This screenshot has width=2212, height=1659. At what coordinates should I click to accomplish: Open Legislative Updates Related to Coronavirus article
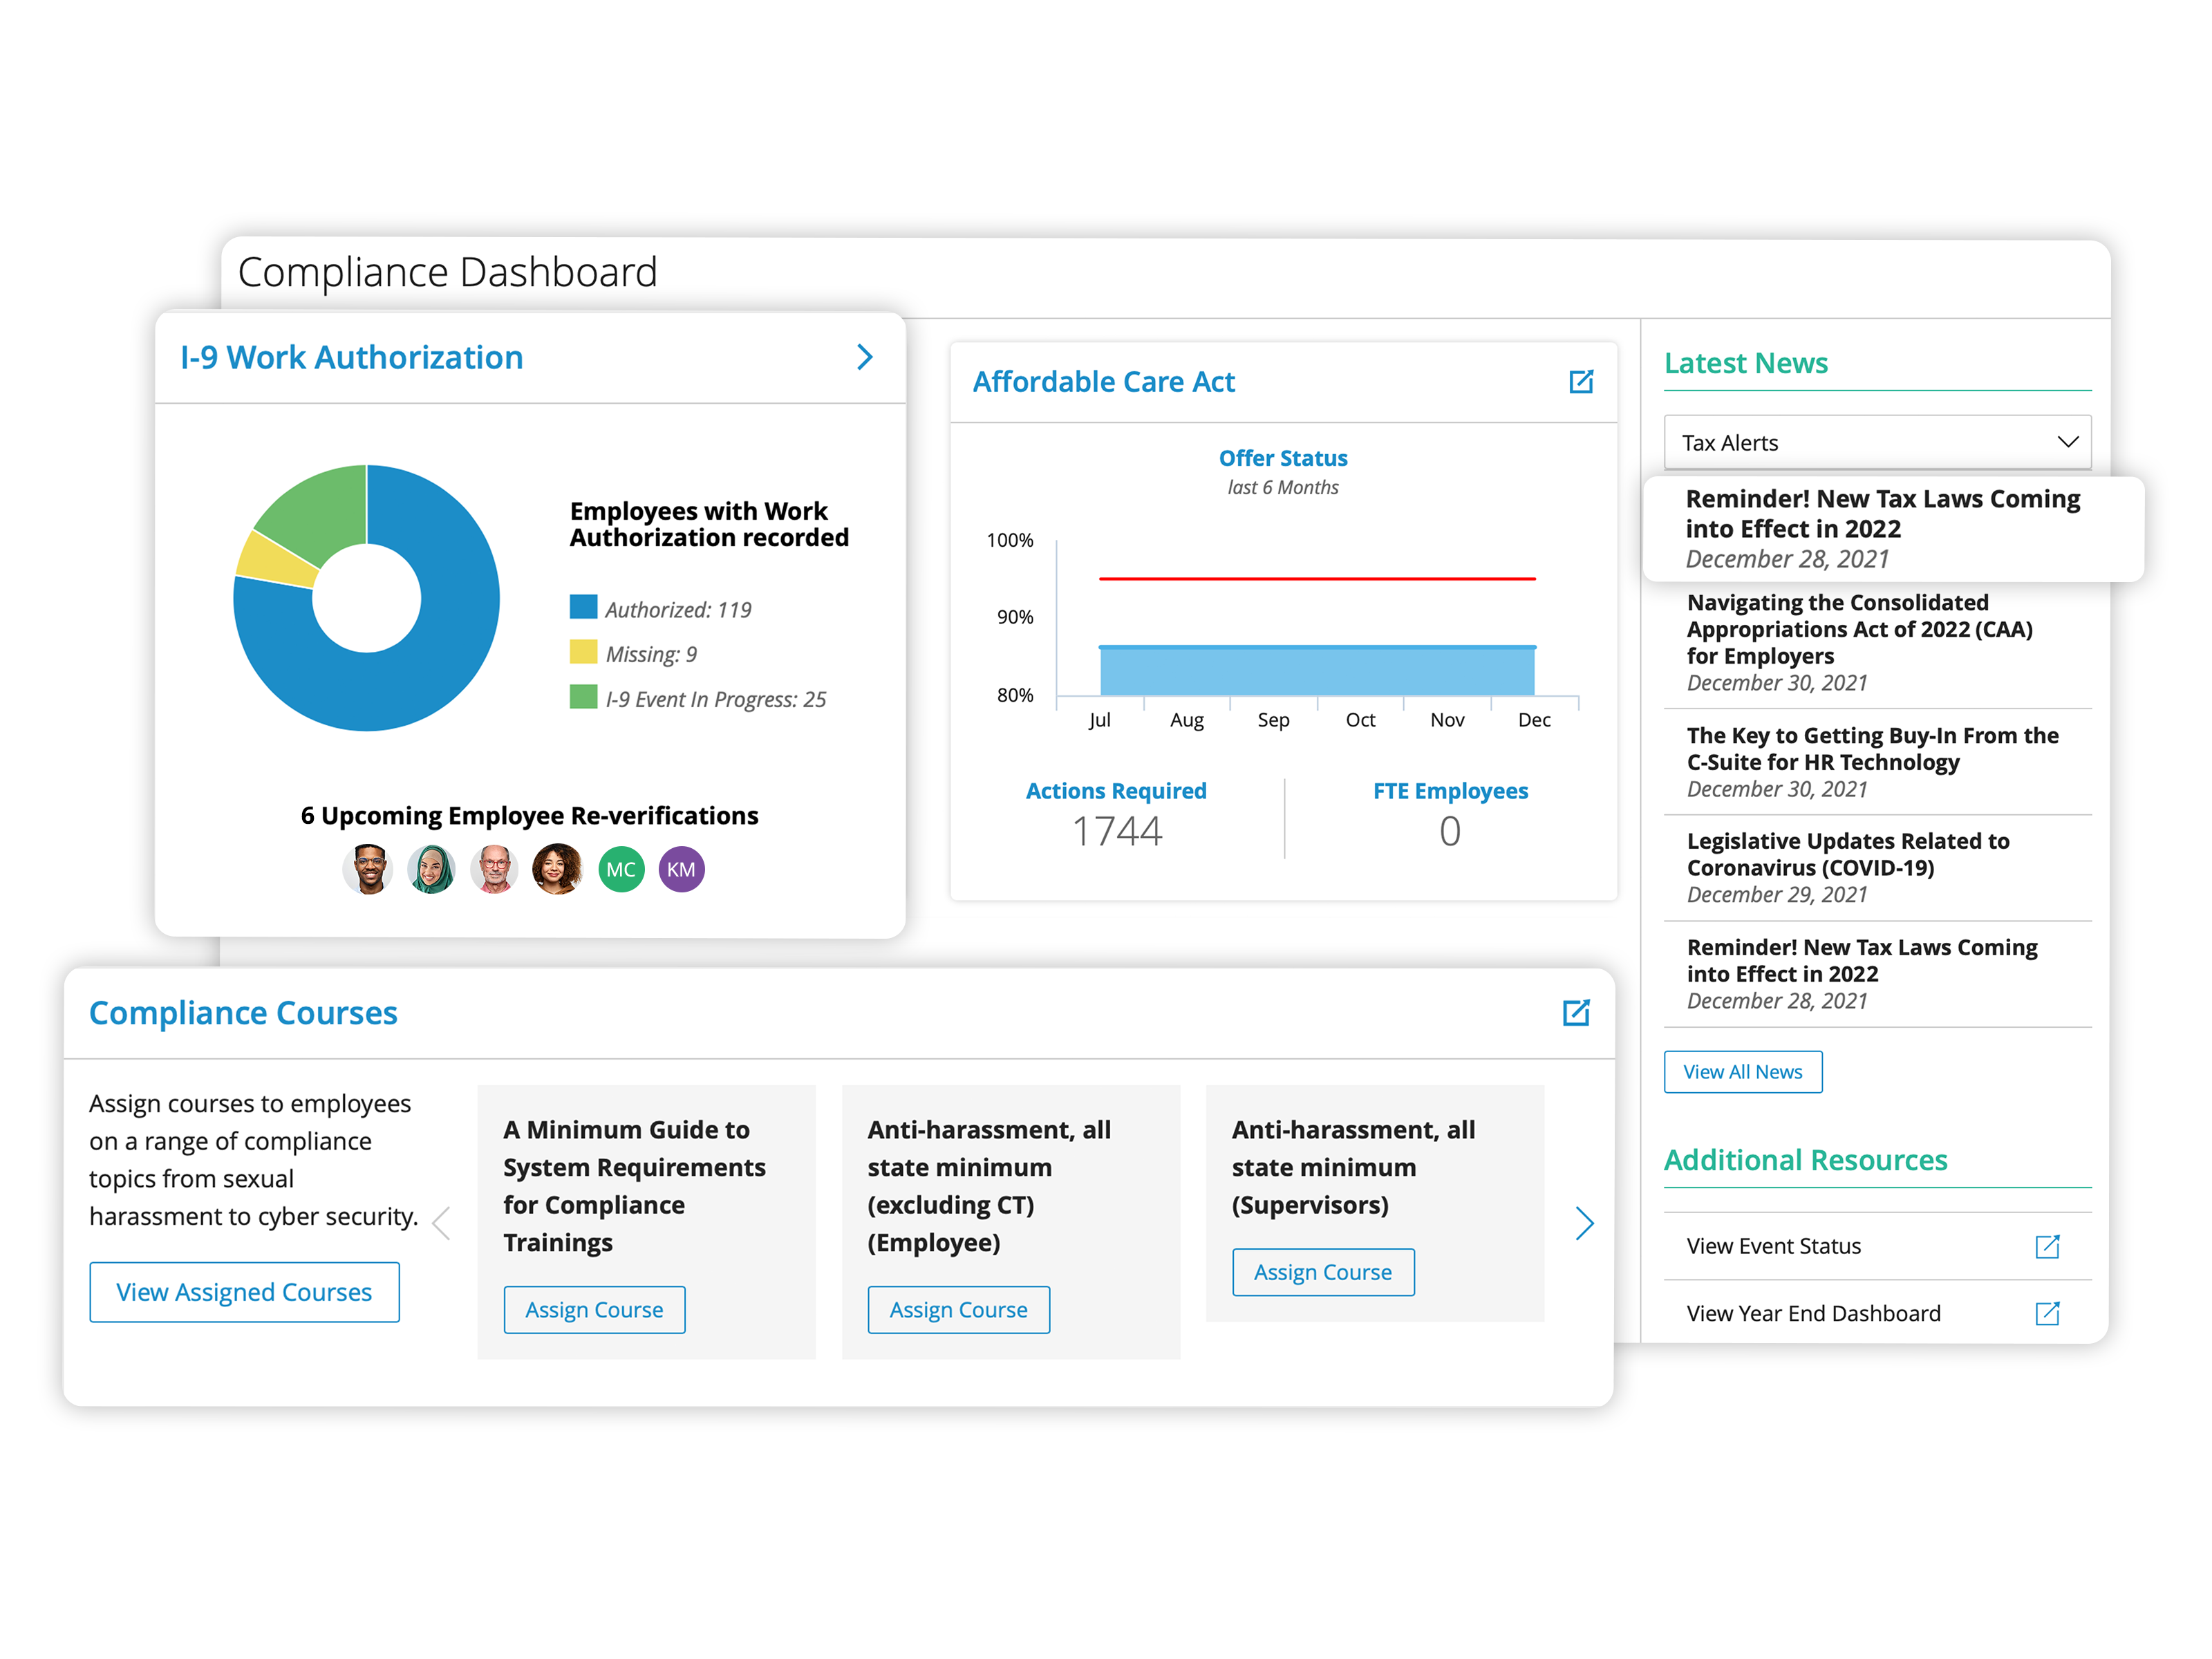tap(1847, 854)
